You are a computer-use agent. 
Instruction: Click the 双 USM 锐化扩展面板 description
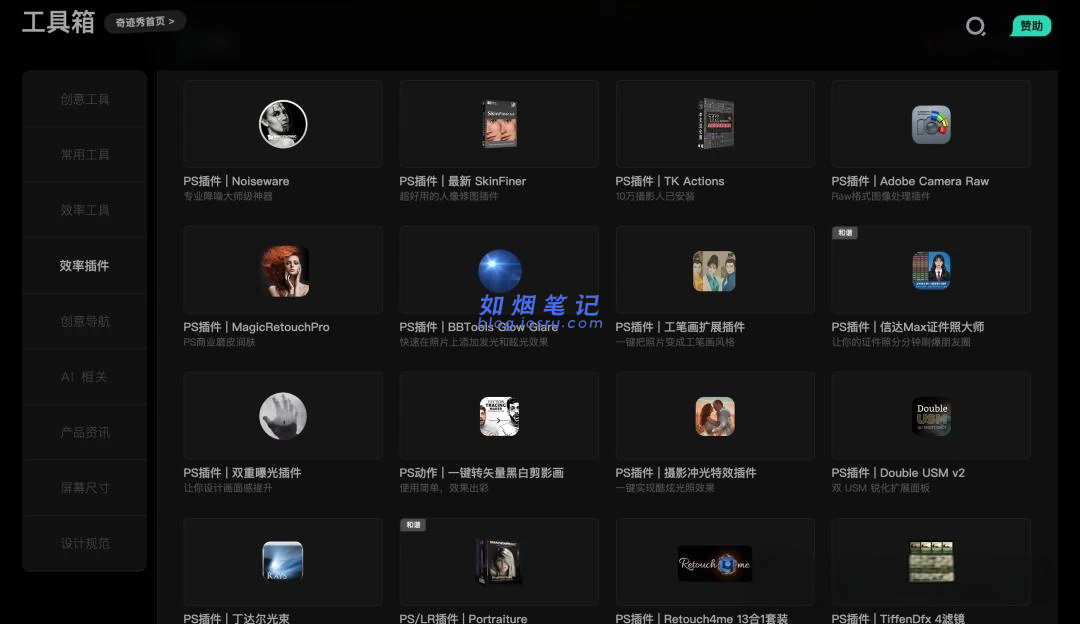click(881, 488)
